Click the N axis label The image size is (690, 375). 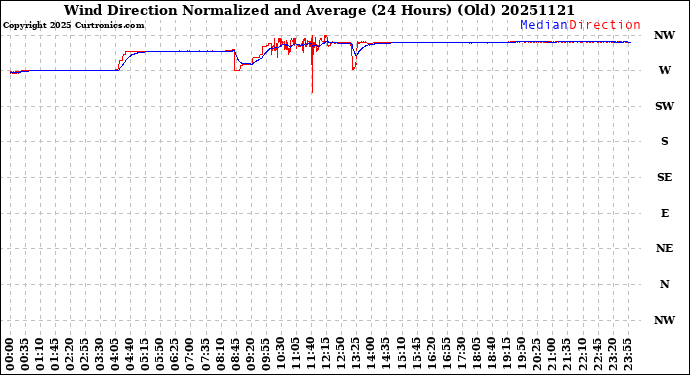click(664, 284)
